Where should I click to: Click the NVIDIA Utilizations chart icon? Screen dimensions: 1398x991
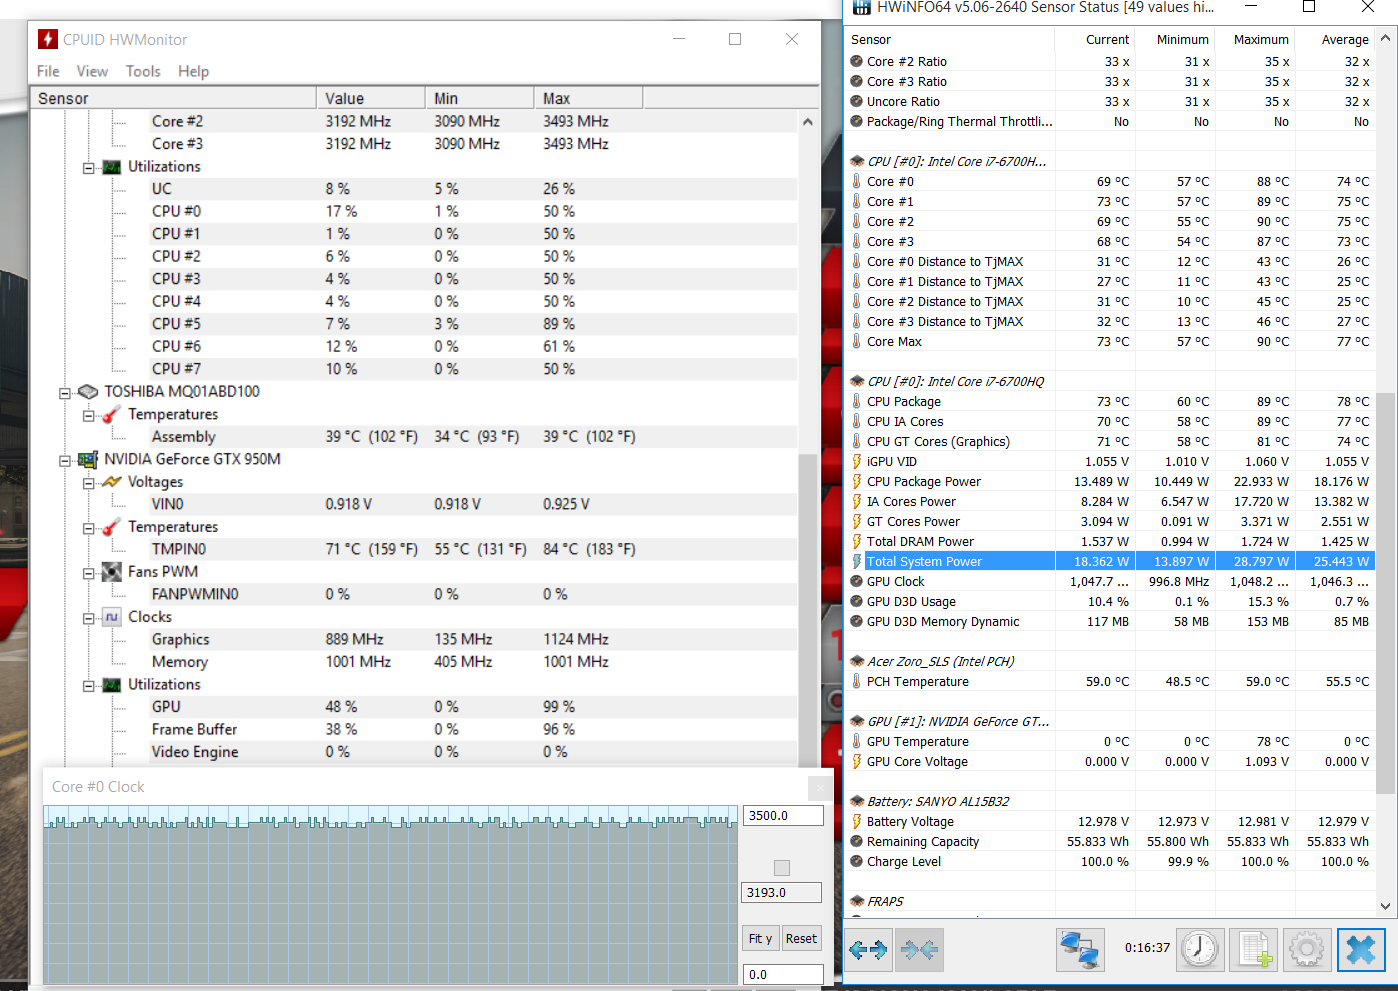point(112,685)
